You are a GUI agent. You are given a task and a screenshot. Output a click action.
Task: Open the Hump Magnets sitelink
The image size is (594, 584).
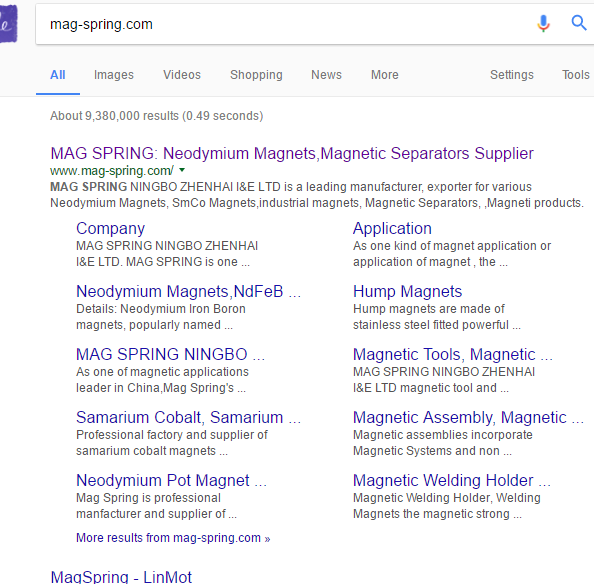407,292
